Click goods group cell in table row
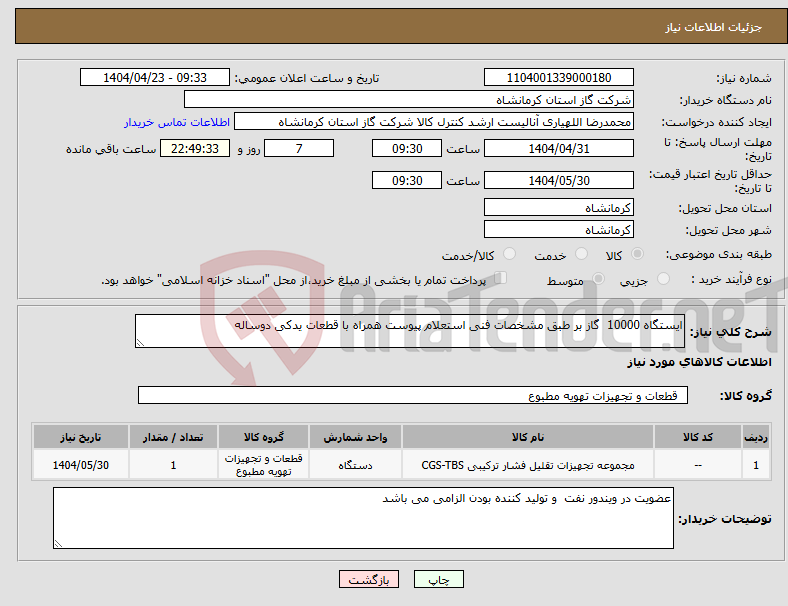This screenshot has height=606, width=788. [263, 465]
